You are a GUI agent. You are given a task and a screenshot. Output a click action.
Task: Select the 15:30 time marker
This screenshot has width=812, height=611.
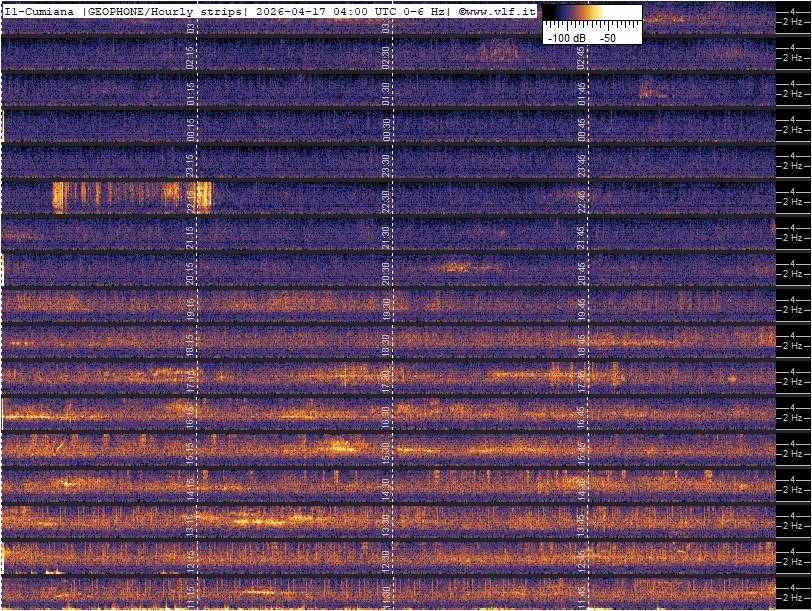click(x=386, y=452)
